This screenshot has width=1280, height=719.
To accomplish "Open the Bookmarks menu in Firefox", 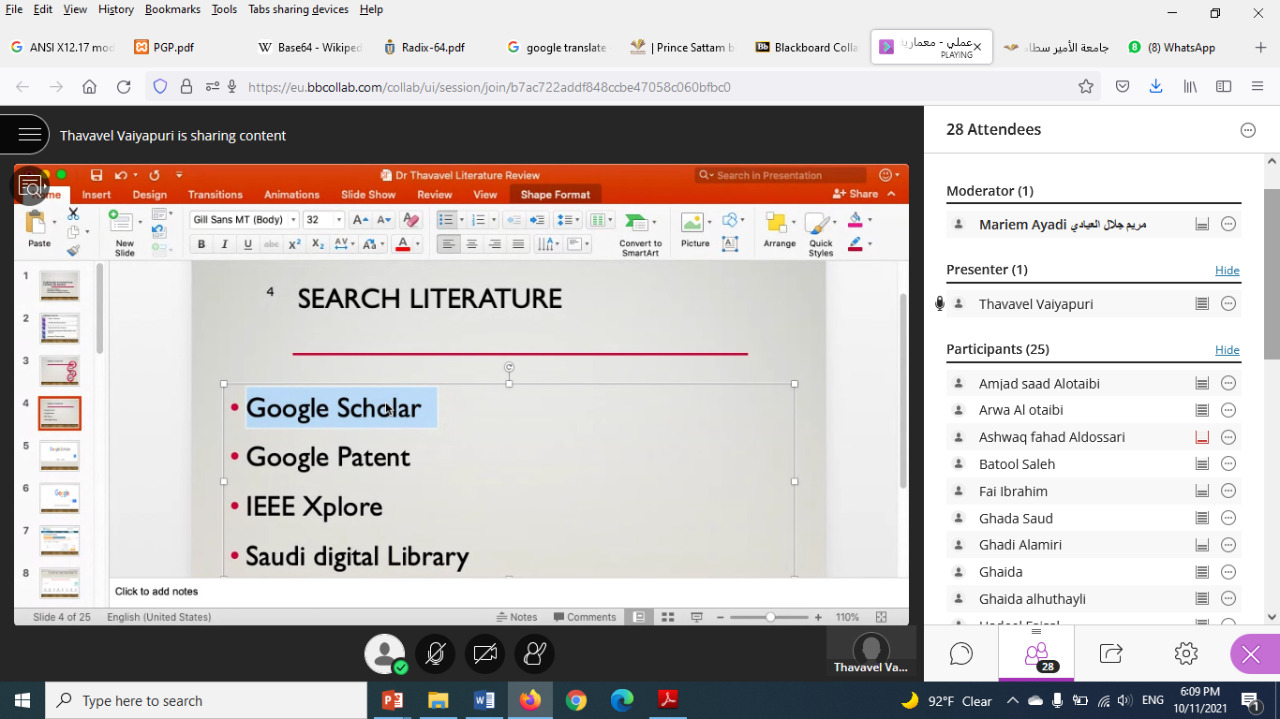I will tap(172, 9).
